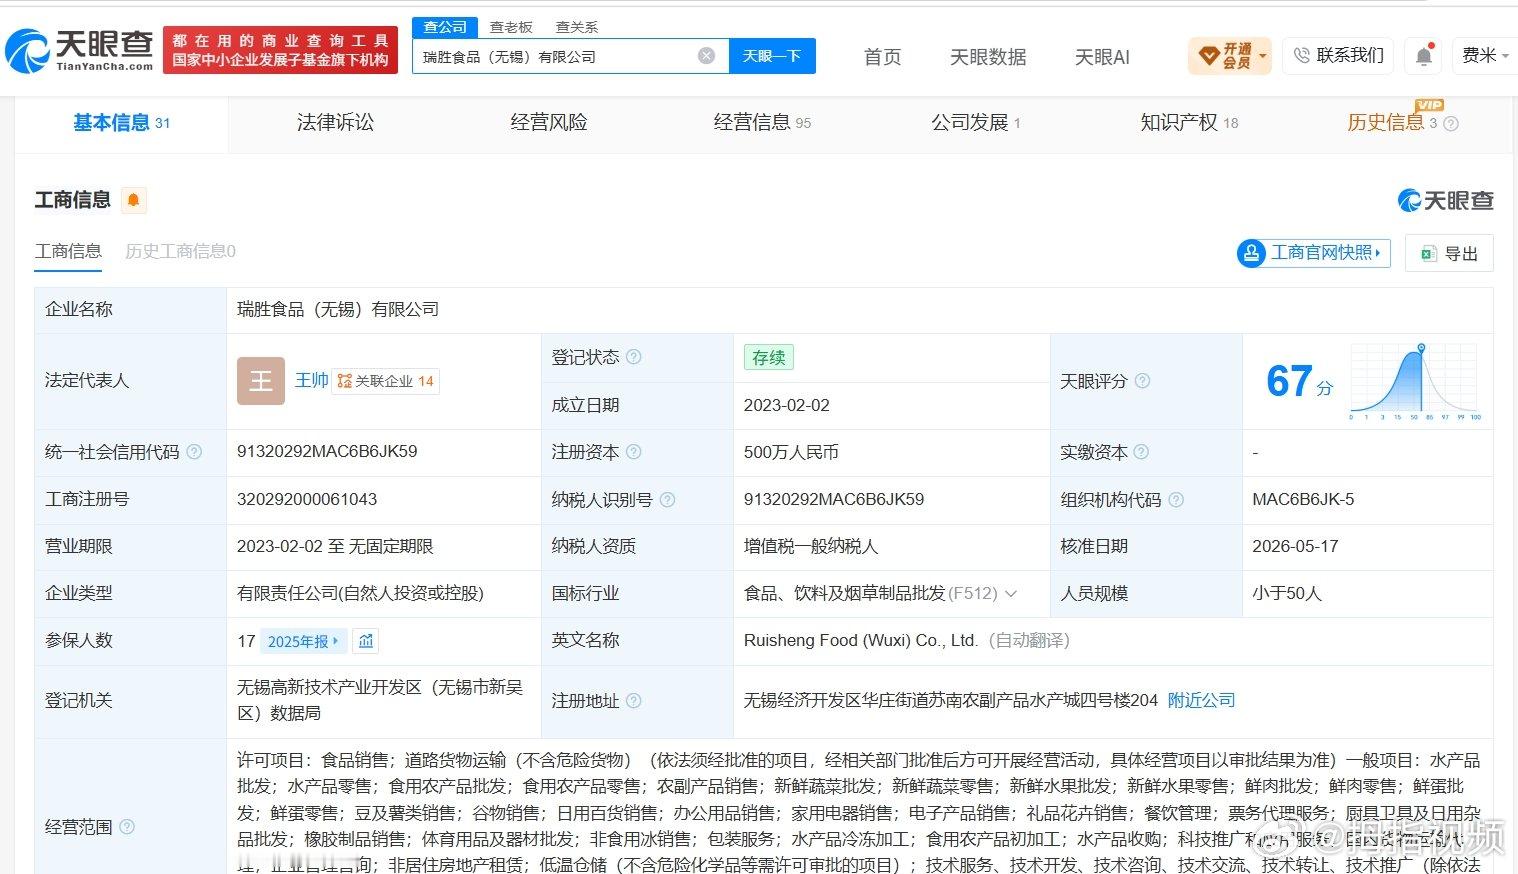
Task: Click the 核准日期 value 2026-05-17
Action: pyautogui.click(x=1295, y=546)
